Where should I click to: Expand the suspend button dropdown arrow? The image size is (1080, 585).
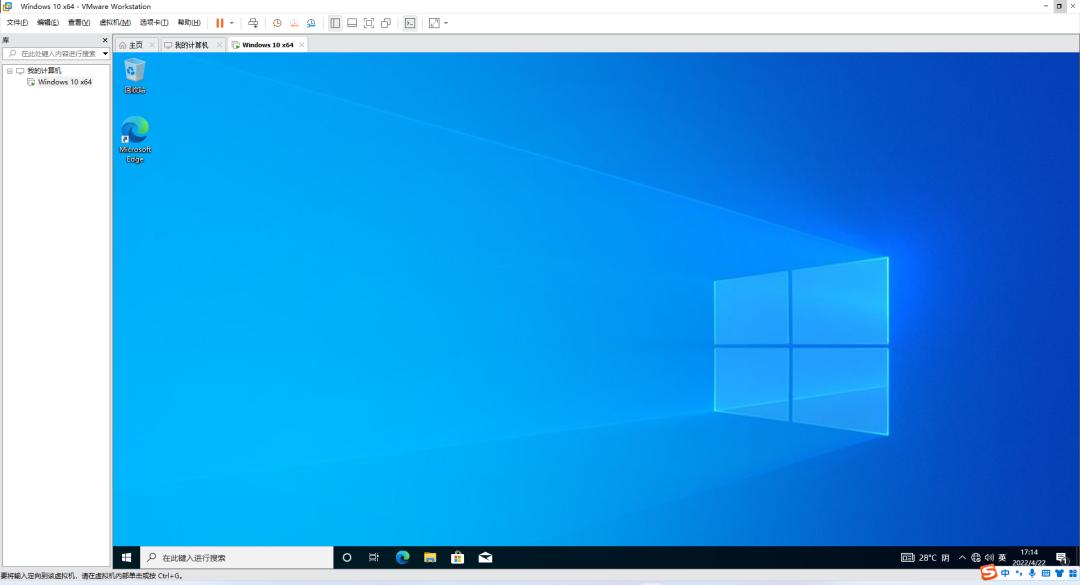click(231, 22)
